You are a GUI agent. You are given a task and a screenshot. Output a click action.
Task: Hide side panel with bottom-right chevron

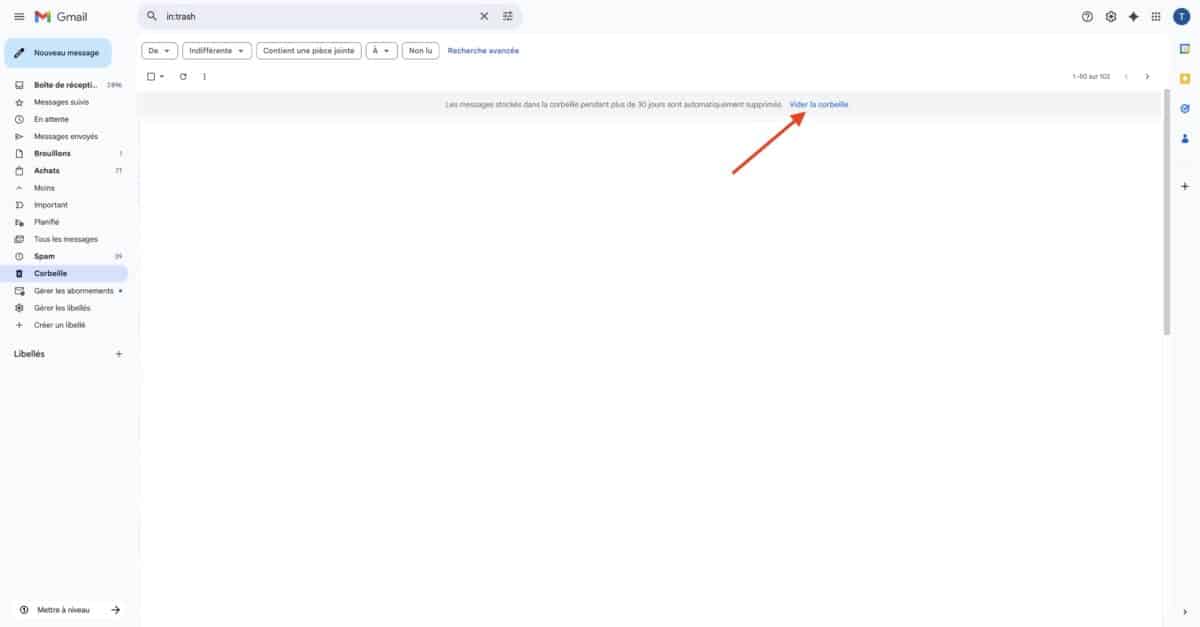pos(1185,611)
